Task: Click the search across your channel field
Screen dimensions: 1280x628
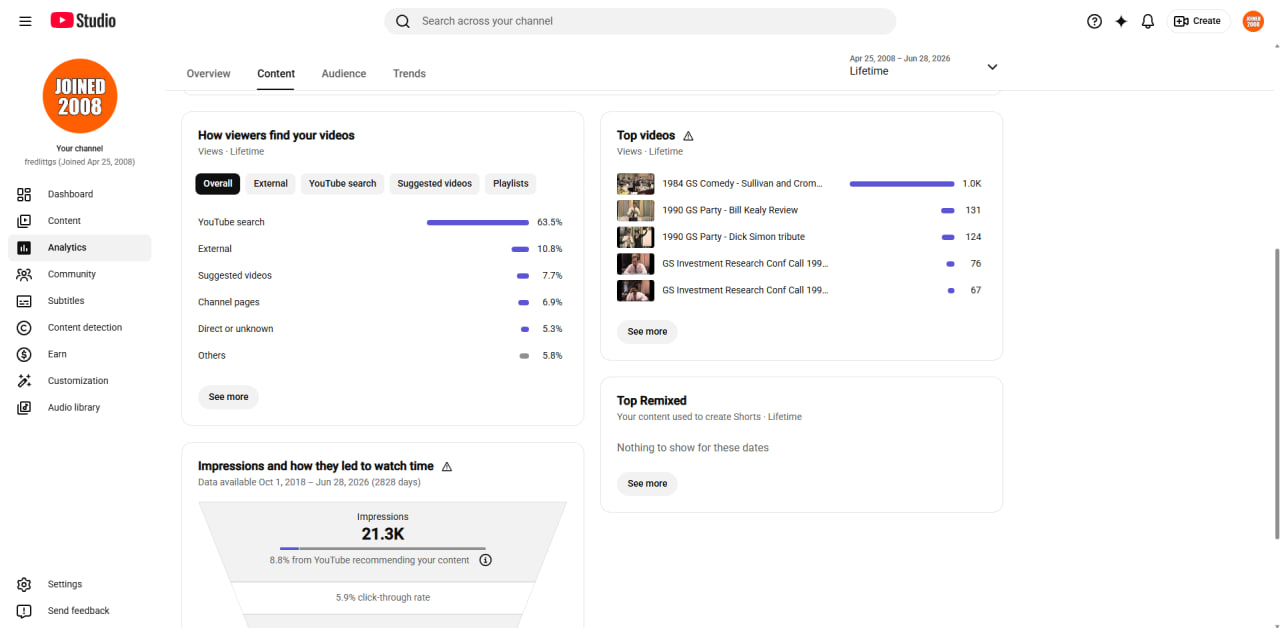Action: 640,21
